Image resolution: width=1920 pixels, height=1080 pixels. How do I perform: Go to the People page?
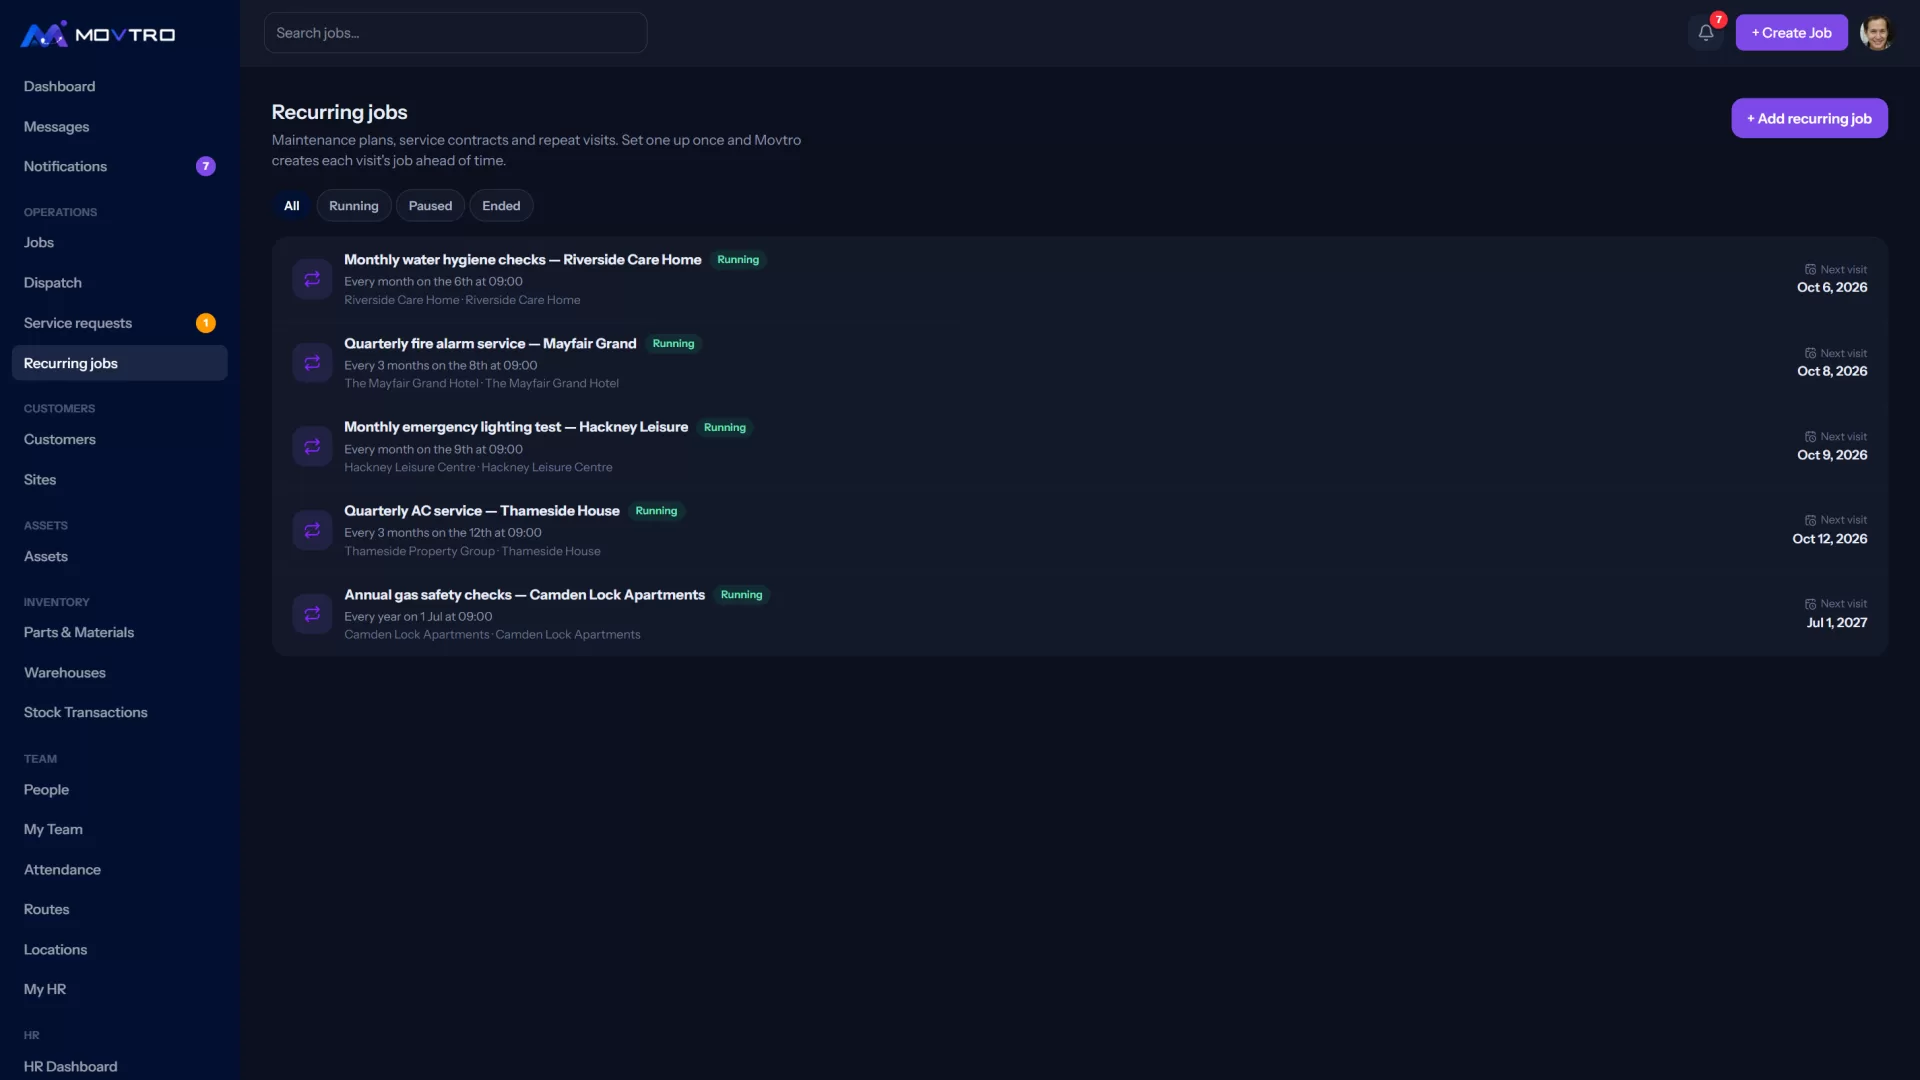120,789
